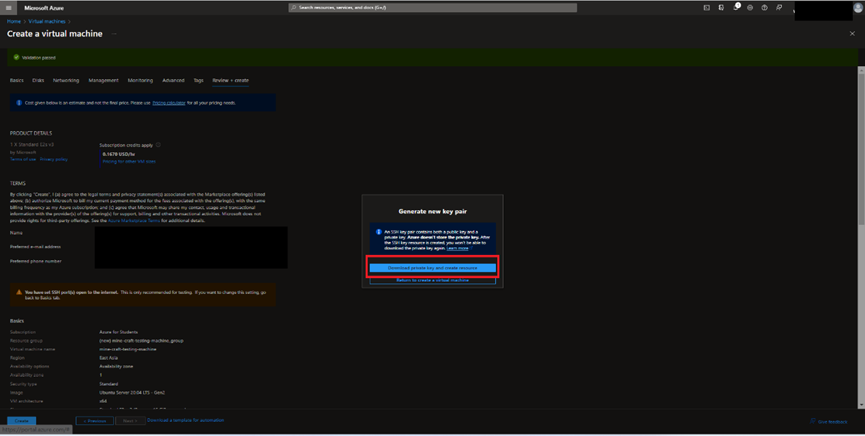Click the info icon in the dialog
The width and height of the screenshot is (865, 436).
378,232
